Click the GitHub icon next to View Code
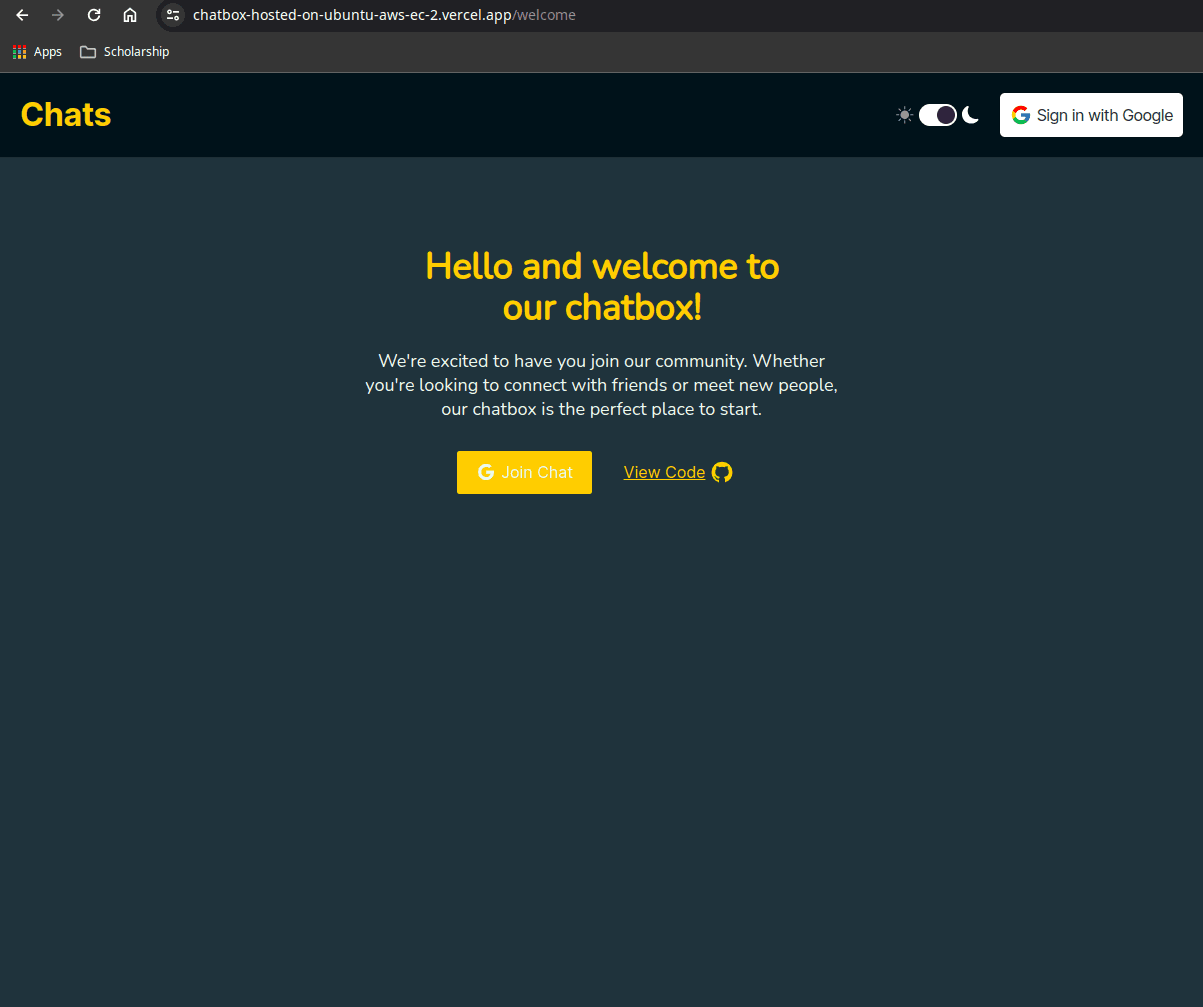Viewport: 1203px width, 1007px height. 722,471
